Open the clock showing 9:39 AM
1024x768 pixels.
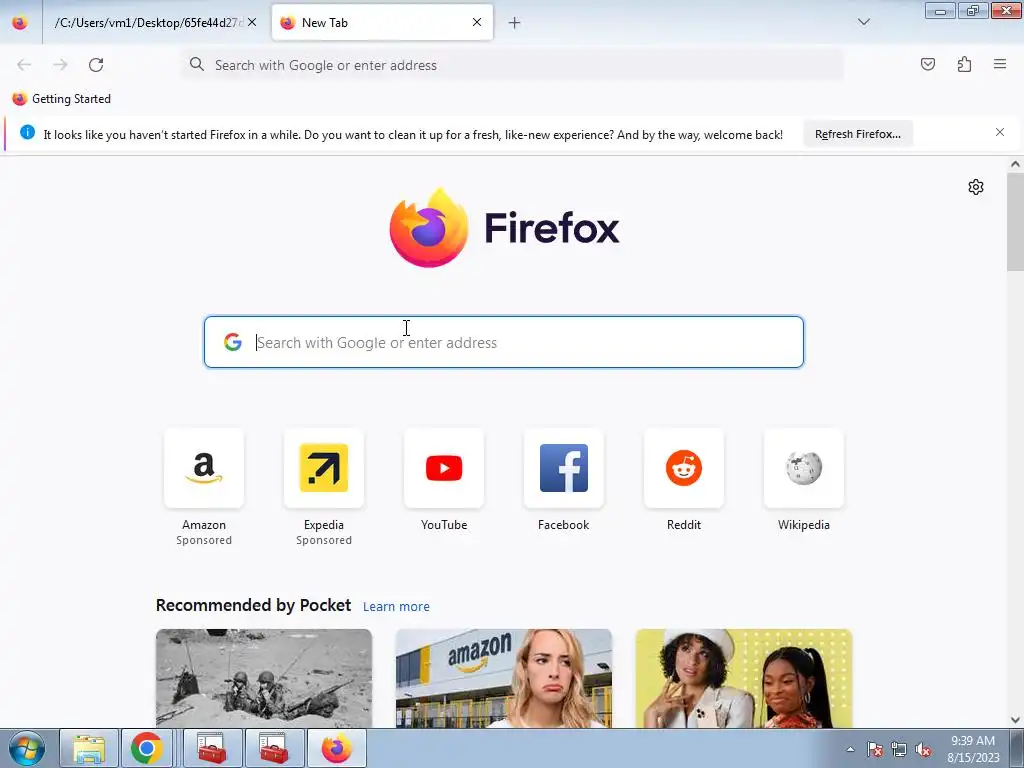tap(973, 749)
